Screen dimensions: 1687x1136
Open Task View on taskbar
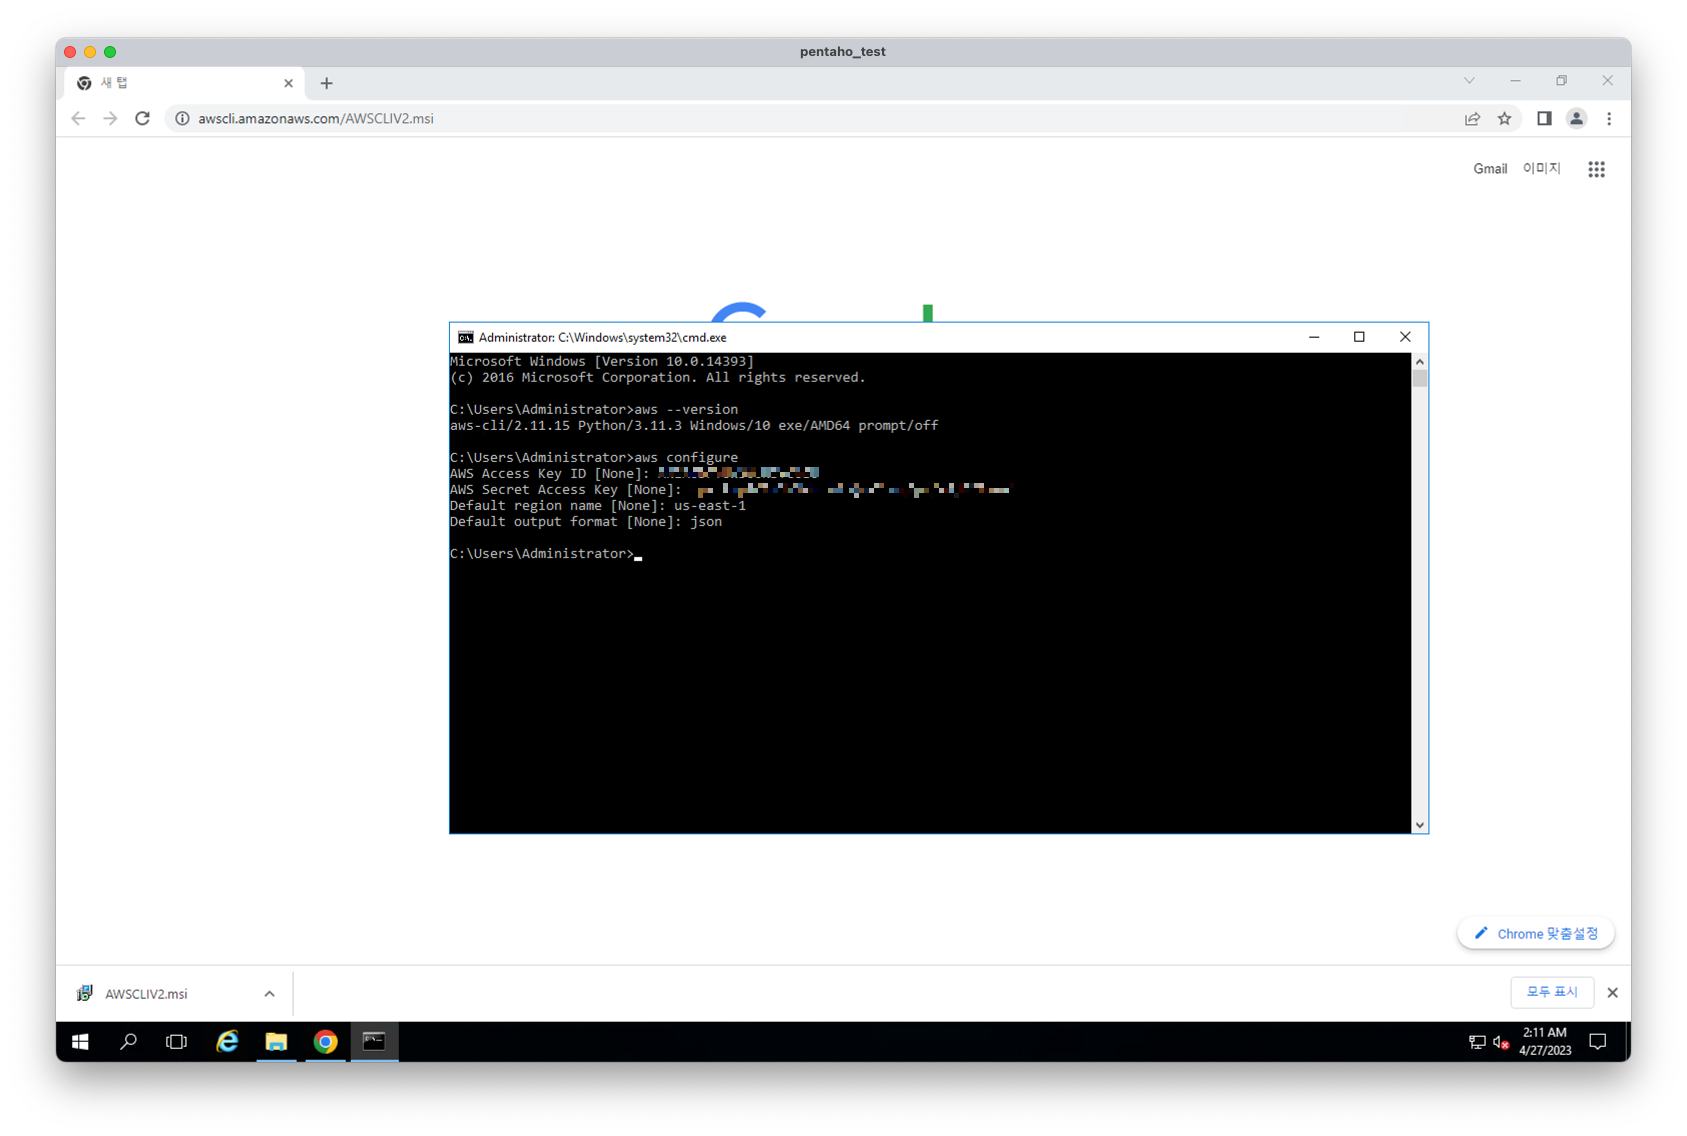pyautogui.click(x=176, y=1042)
